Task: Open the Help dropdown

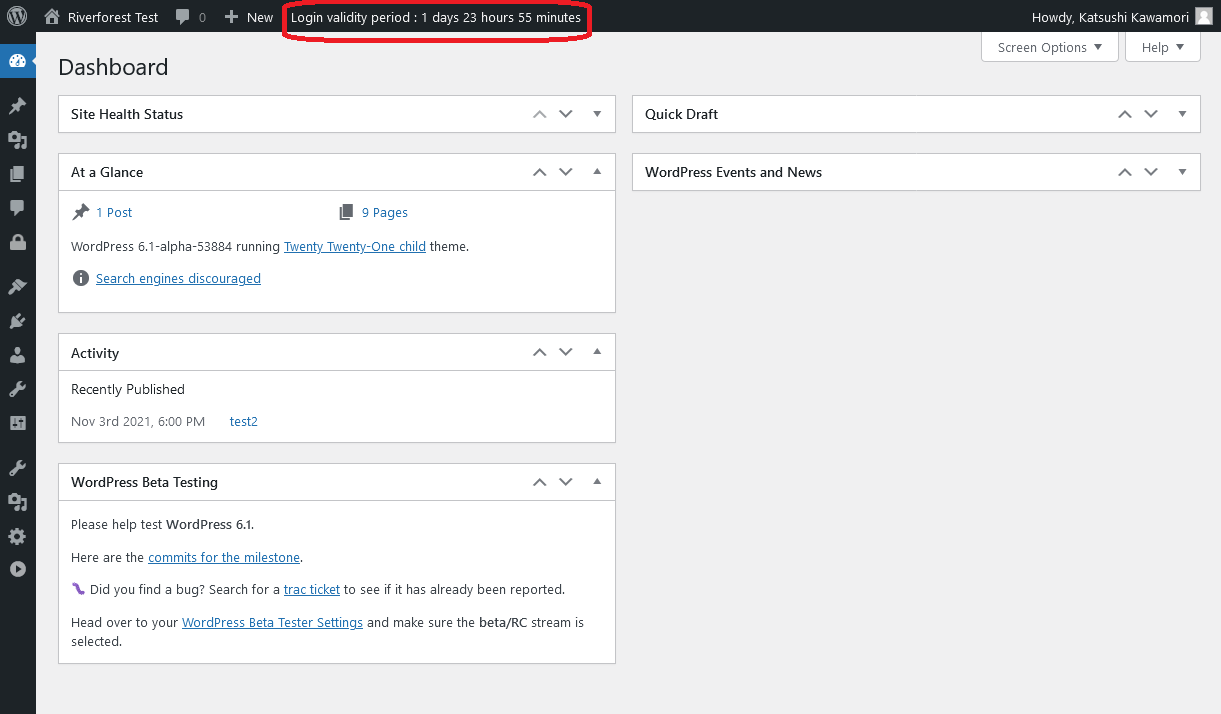Action: 1162,47
